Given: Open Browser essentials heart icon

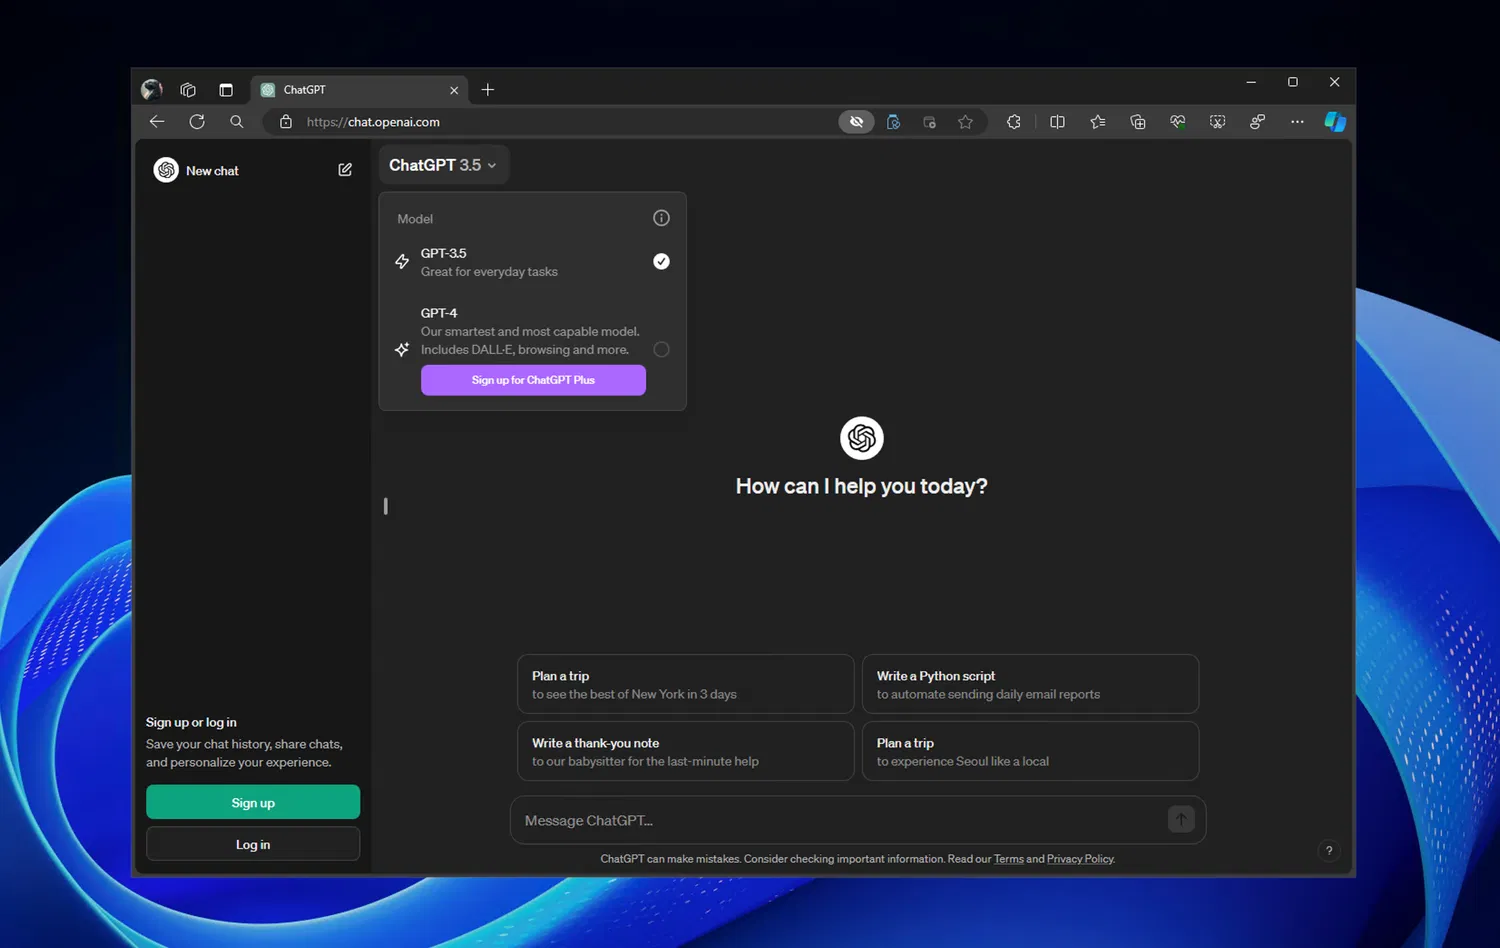Looking at the screenshot, I should [x=1178, y=122].
